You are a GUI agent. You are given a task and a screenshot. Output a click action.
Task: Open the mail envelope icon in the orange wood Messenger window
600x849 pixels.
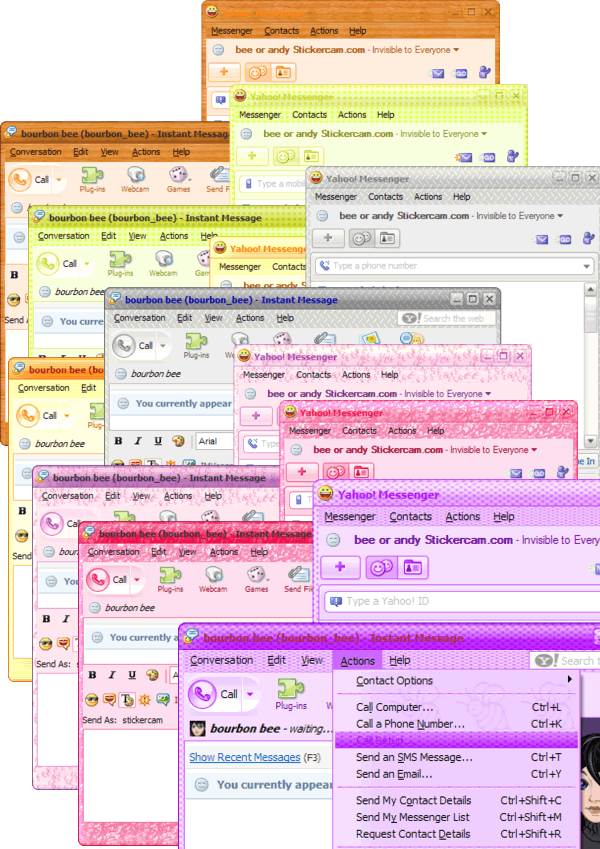pos(437,73)
